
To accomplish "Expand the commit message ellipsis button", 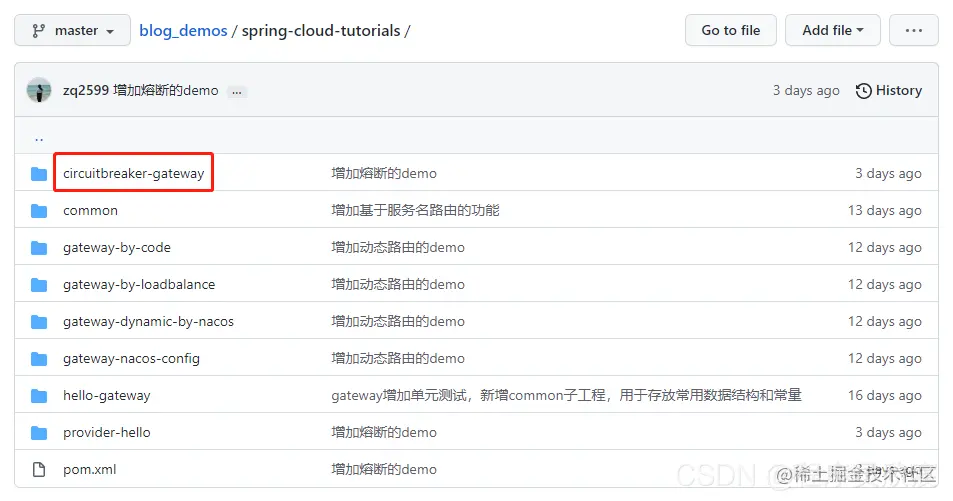I will pyautogui.click(x=236, y=92).
